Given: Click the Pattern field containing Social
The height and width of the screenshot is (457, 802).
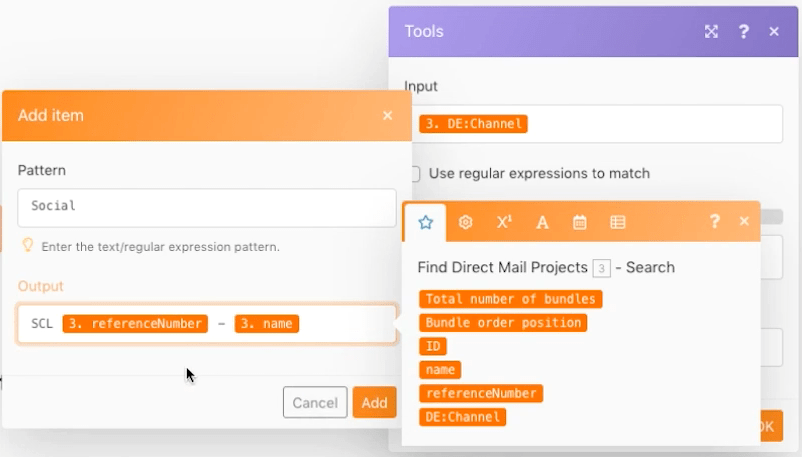Looking at the screenshot, I should pyautogui.click(x=207, y=208).
